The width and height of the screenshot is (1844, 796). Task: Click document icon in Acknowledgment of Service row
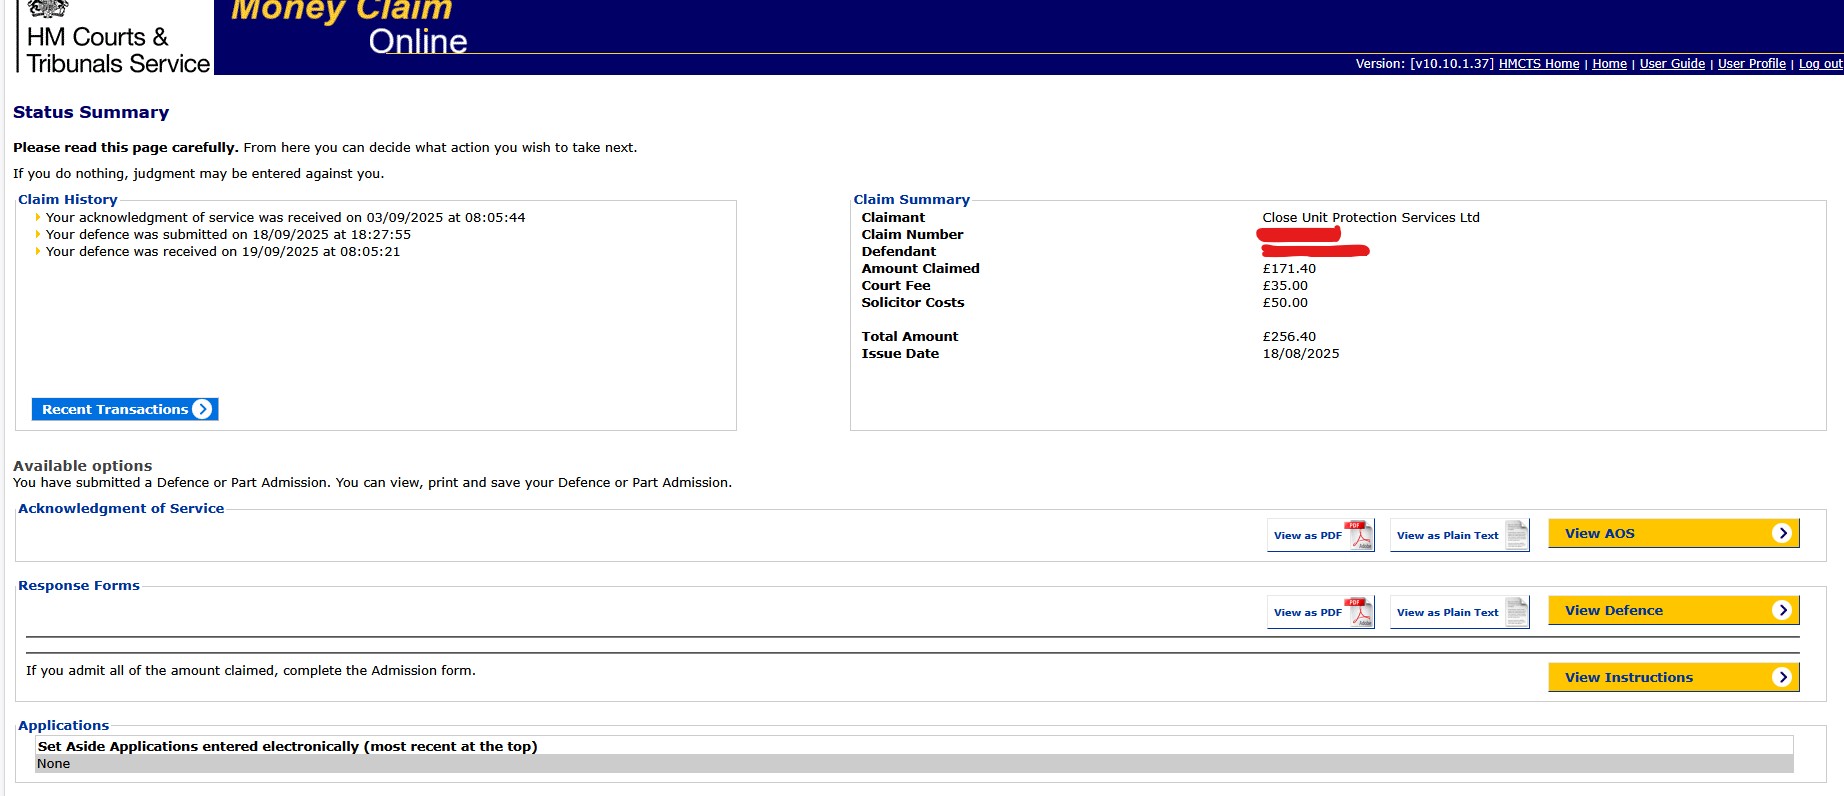coord(1516,535)
